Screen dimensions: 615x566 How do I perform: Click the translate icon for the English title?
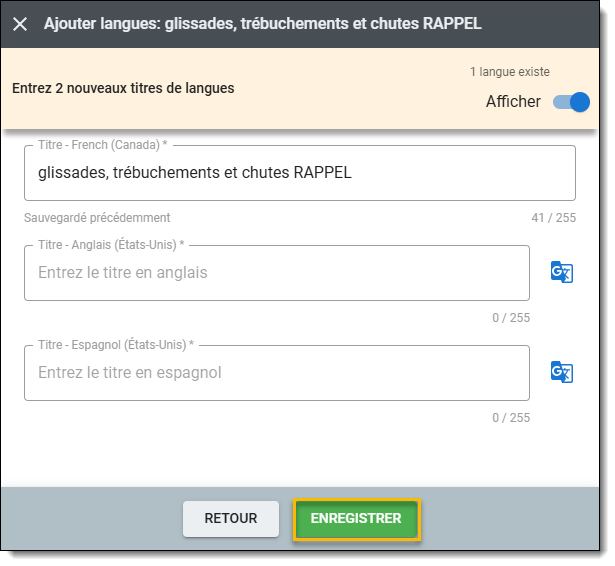point(562,272)
